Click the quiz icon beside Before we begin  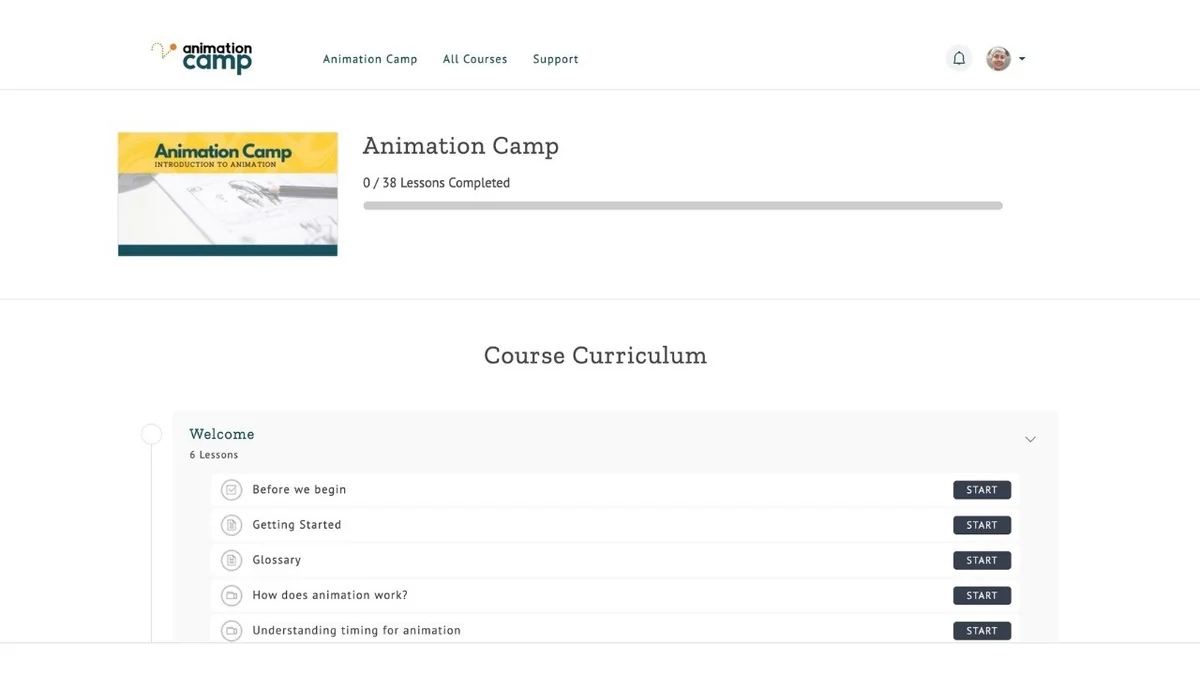coord(231,490)
